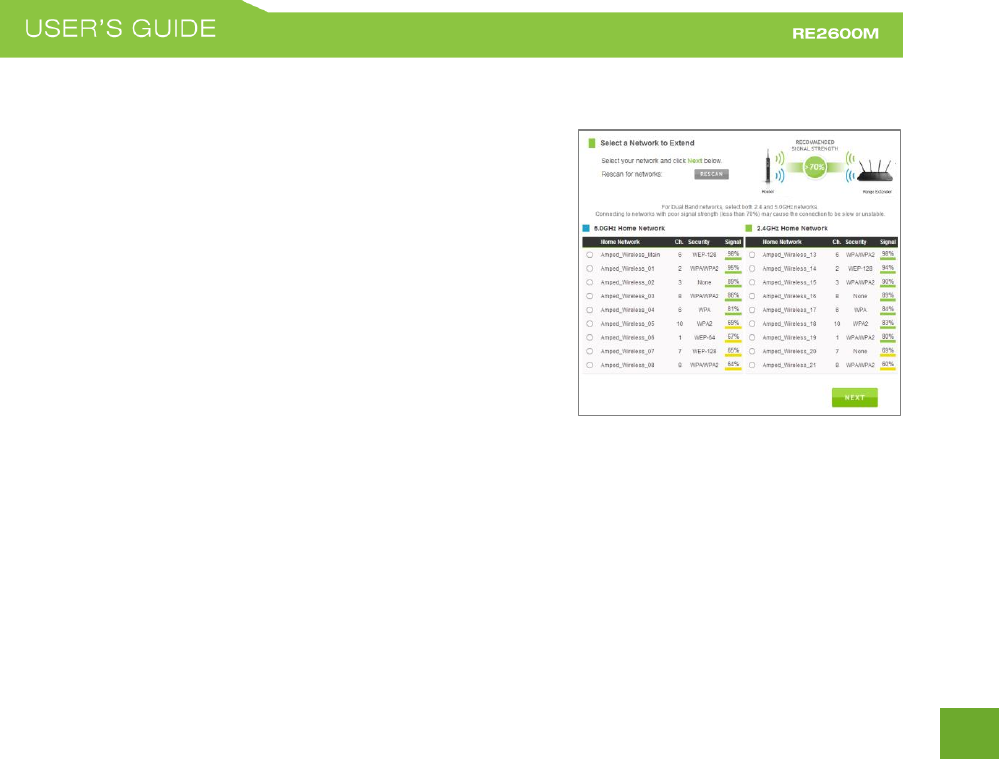Click the WEP-128 security of Amped_Wireless_14
The image size is (999, 759).
(860, 269)
